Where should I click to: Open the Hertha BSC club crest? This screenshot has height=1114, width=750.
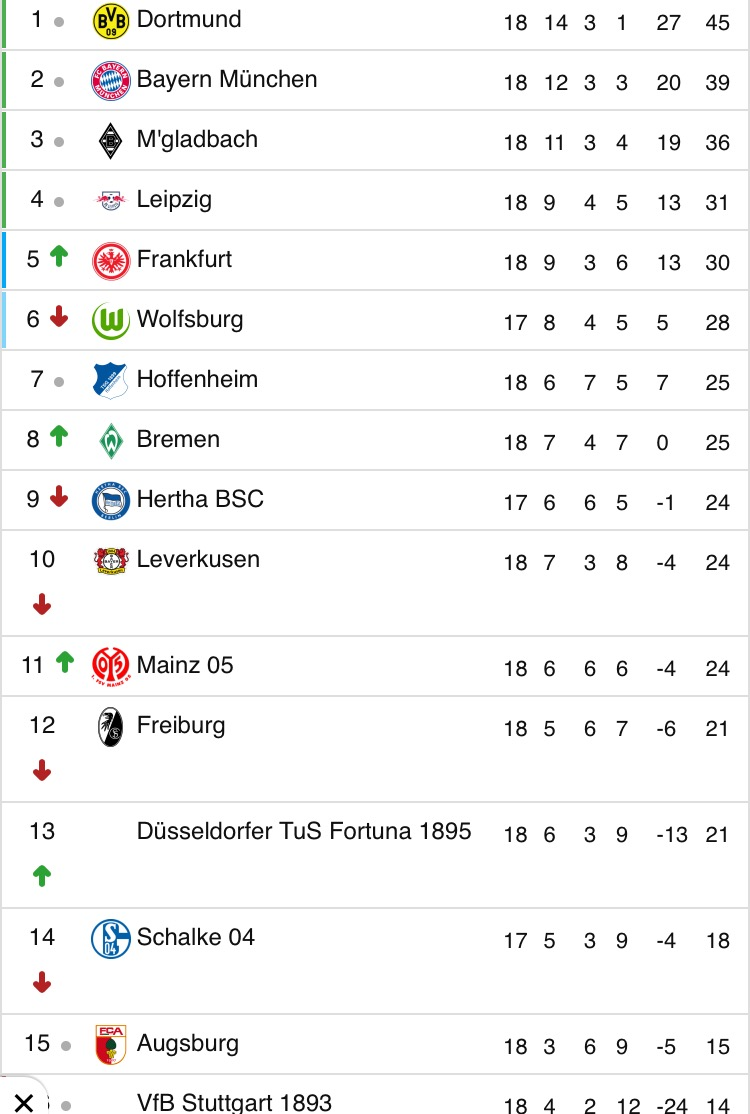[111, 501]
